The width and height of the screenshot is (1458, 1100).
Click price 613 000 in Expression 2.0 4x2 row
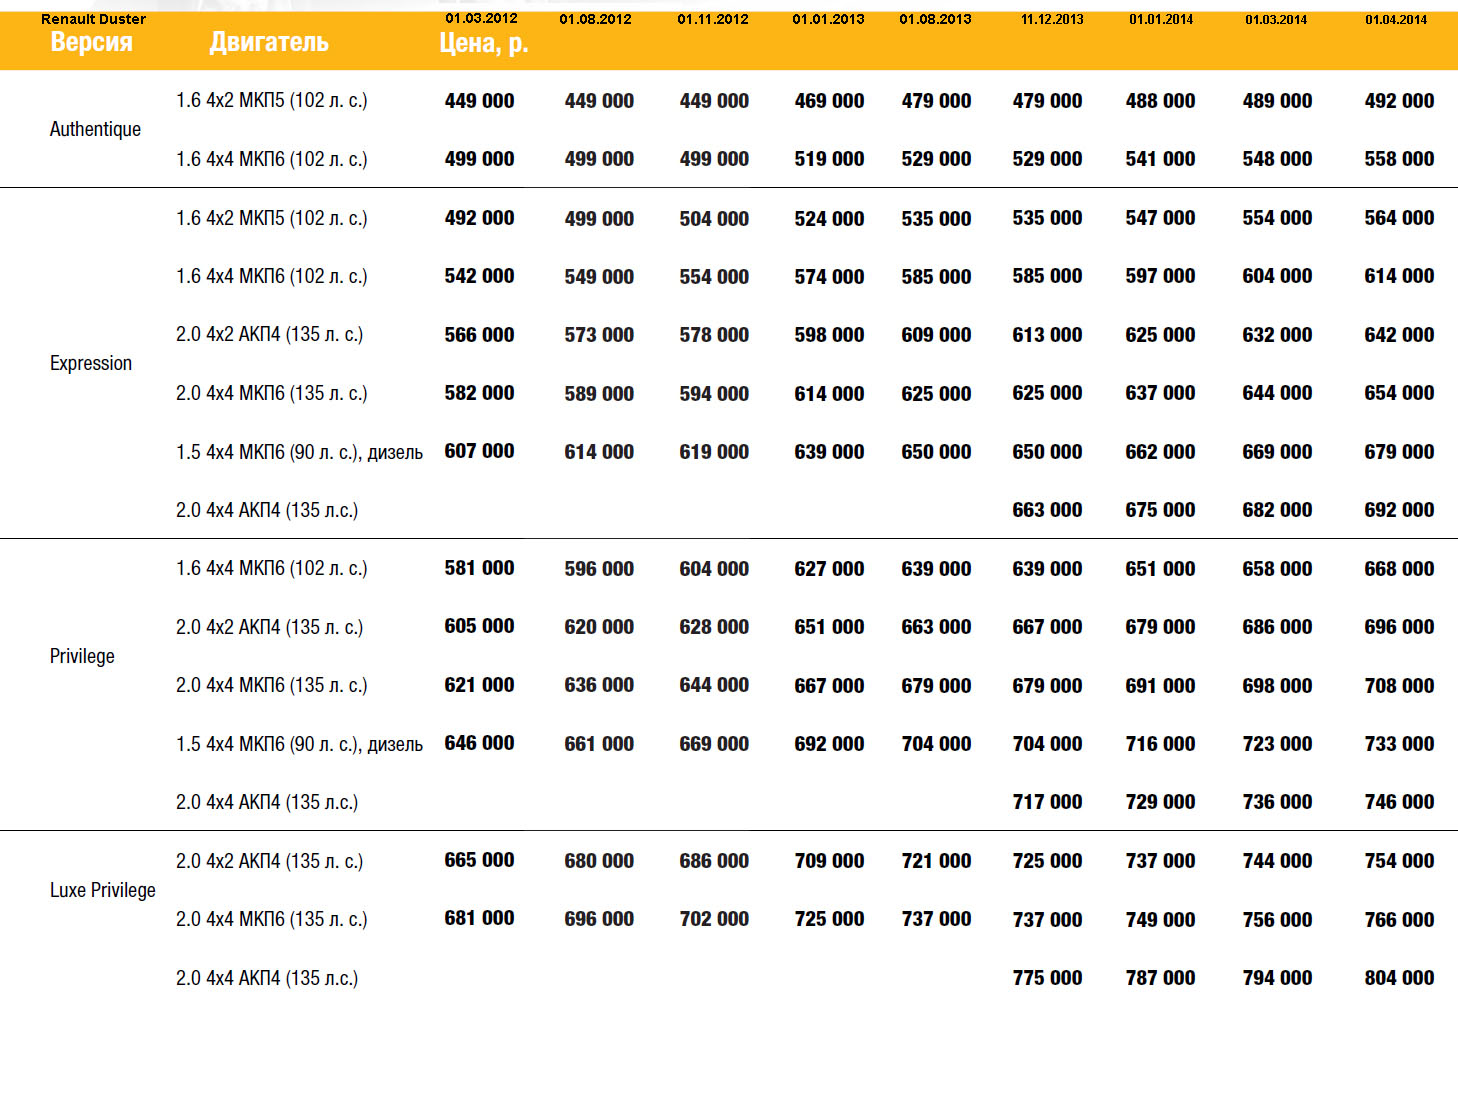pos(1047,335)
